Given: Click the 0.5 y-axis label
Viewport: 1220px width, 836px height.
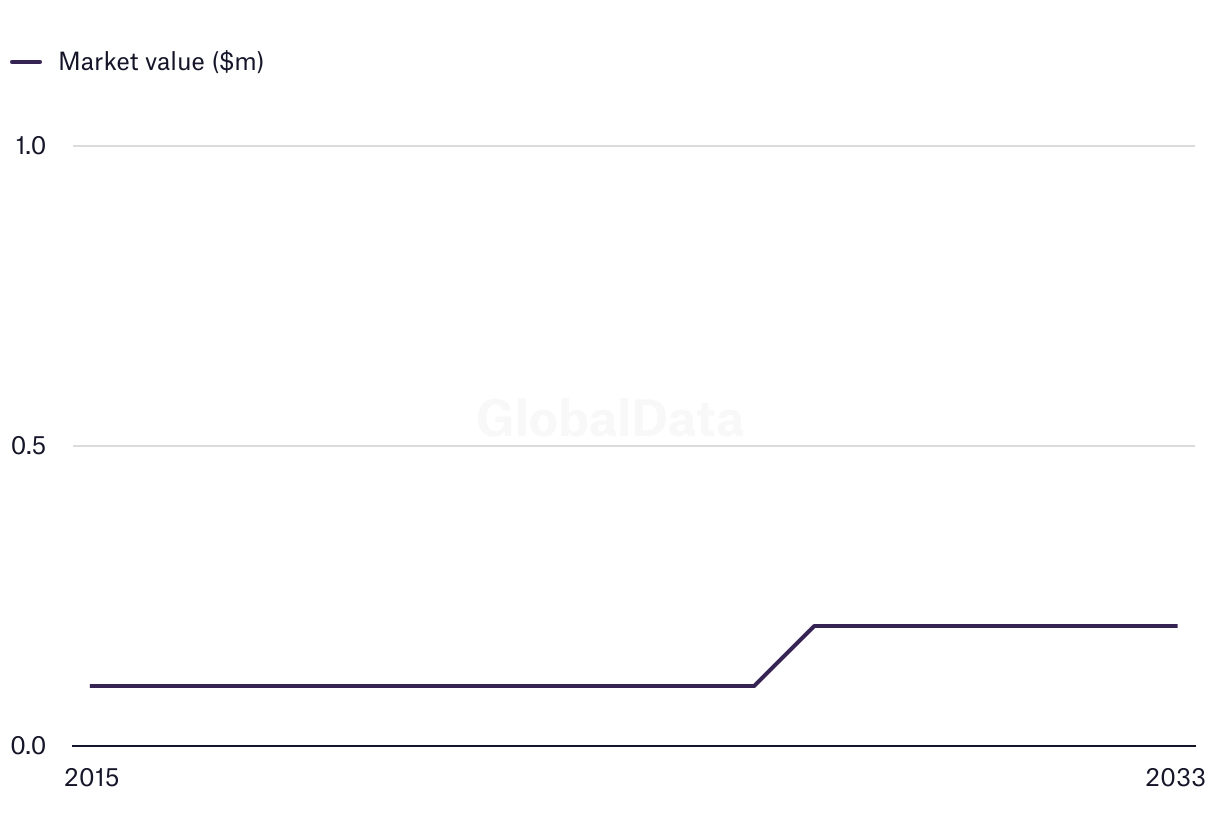Looking at the screenshot, I should pos(29,446).
